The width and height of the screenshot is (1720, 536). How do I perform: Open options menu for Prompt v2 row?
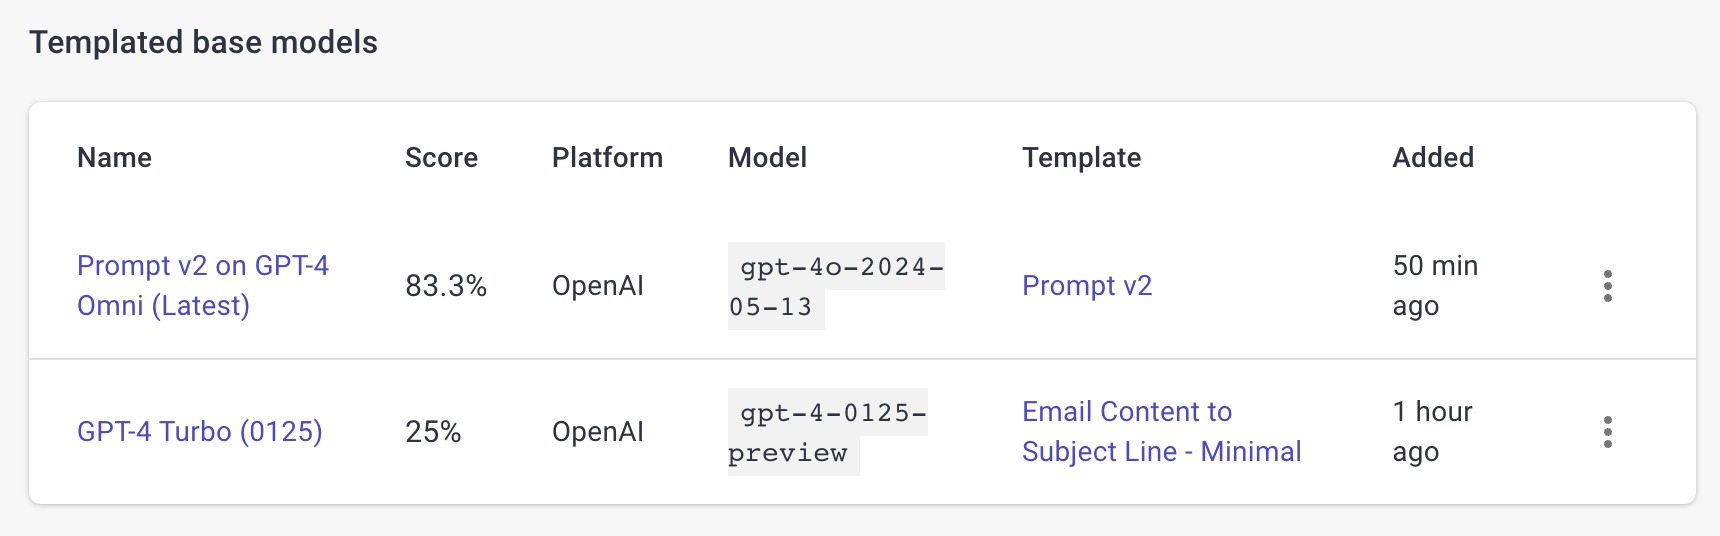pos(1607,286)
